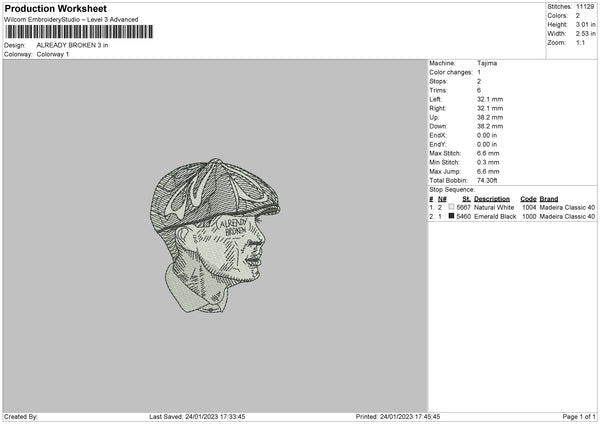600x424 pixels.
Task: Click the Max Jump label
Action: coord(445,171)
